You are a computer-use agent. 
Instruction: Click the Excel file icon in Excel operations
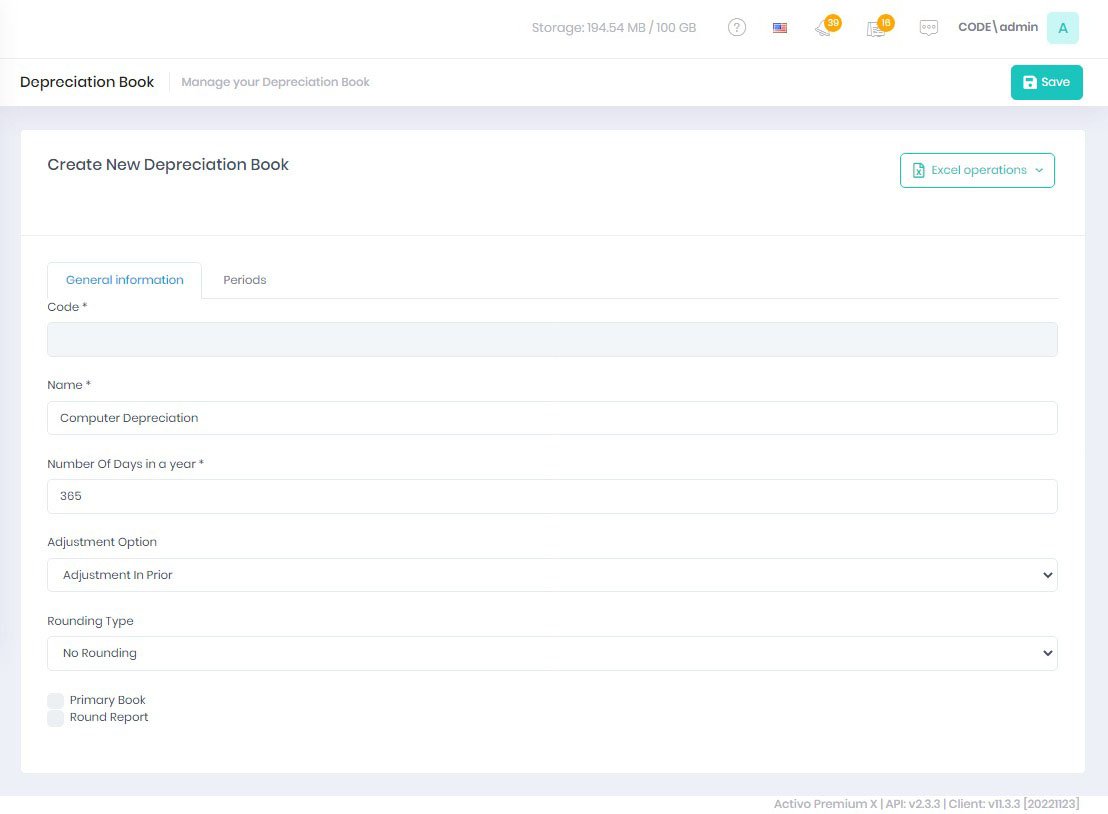tap(918, 171)
